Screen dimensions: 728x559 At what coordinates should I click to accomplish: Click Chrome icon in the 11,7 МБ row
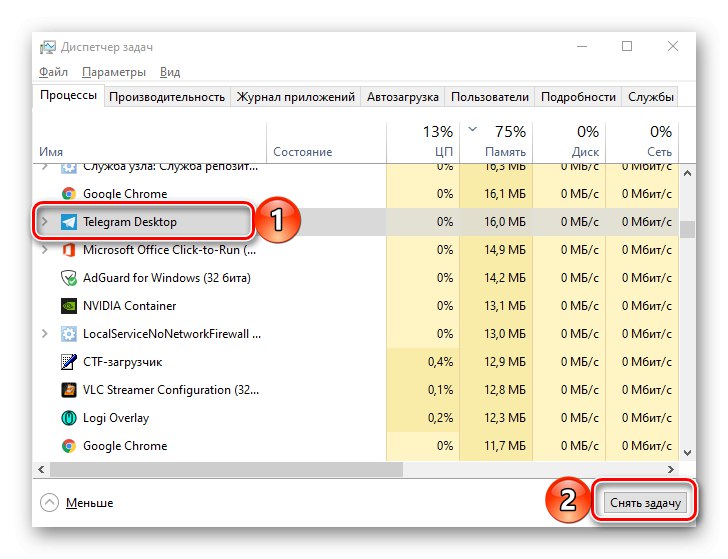click(x=69, y=446)
